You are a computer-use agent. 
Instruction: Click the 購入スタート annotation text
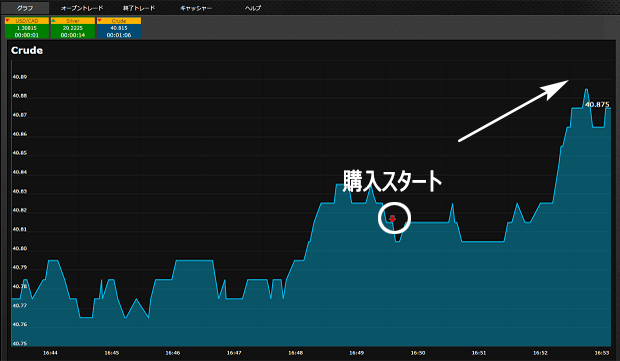392,181
